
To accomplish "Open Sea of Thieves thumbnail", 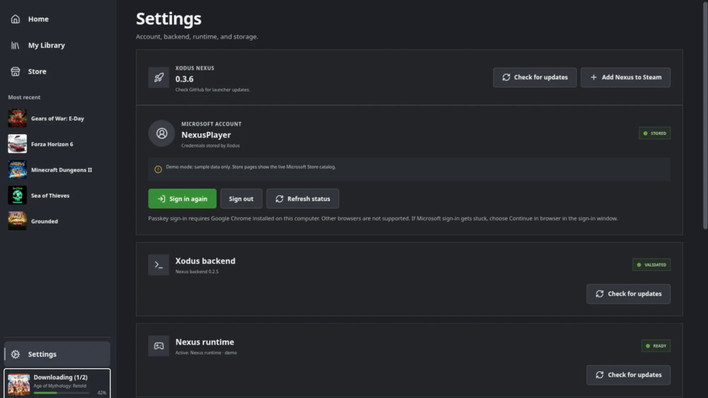I will click(x=17, y=196).
